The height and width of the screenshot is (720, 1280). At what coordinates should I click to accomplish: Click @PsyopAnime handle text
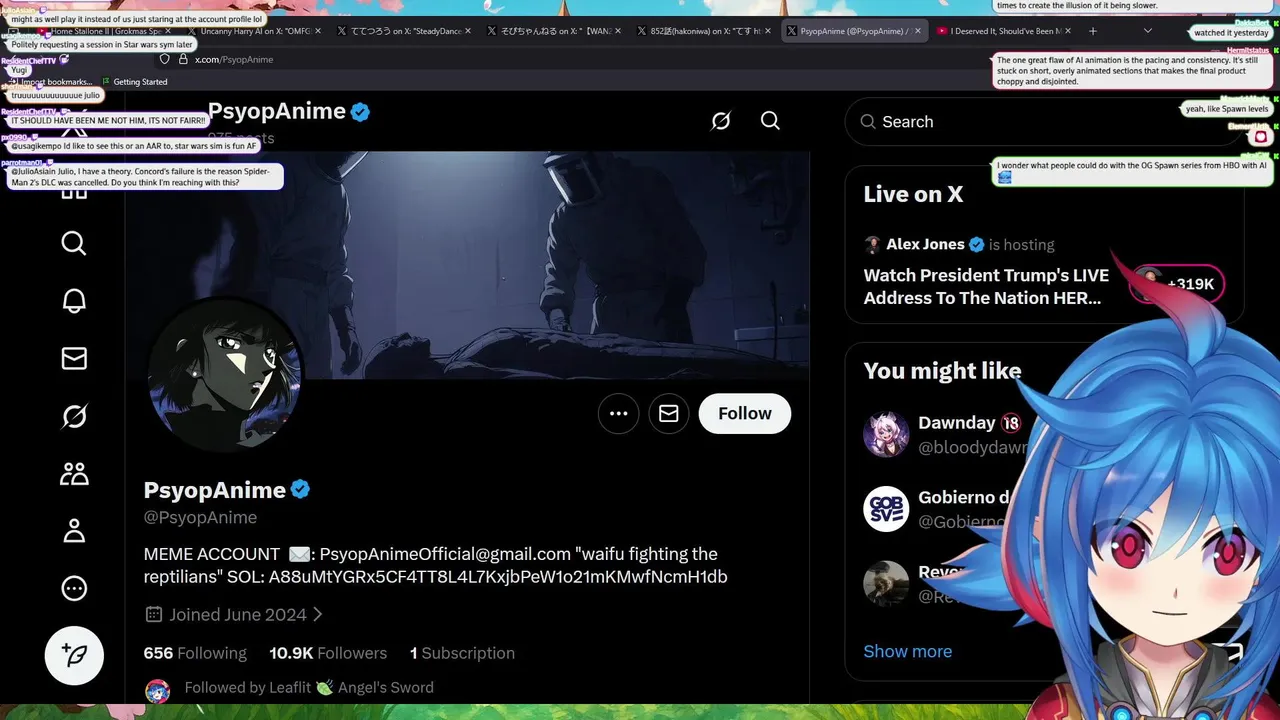tap(200, 518)
